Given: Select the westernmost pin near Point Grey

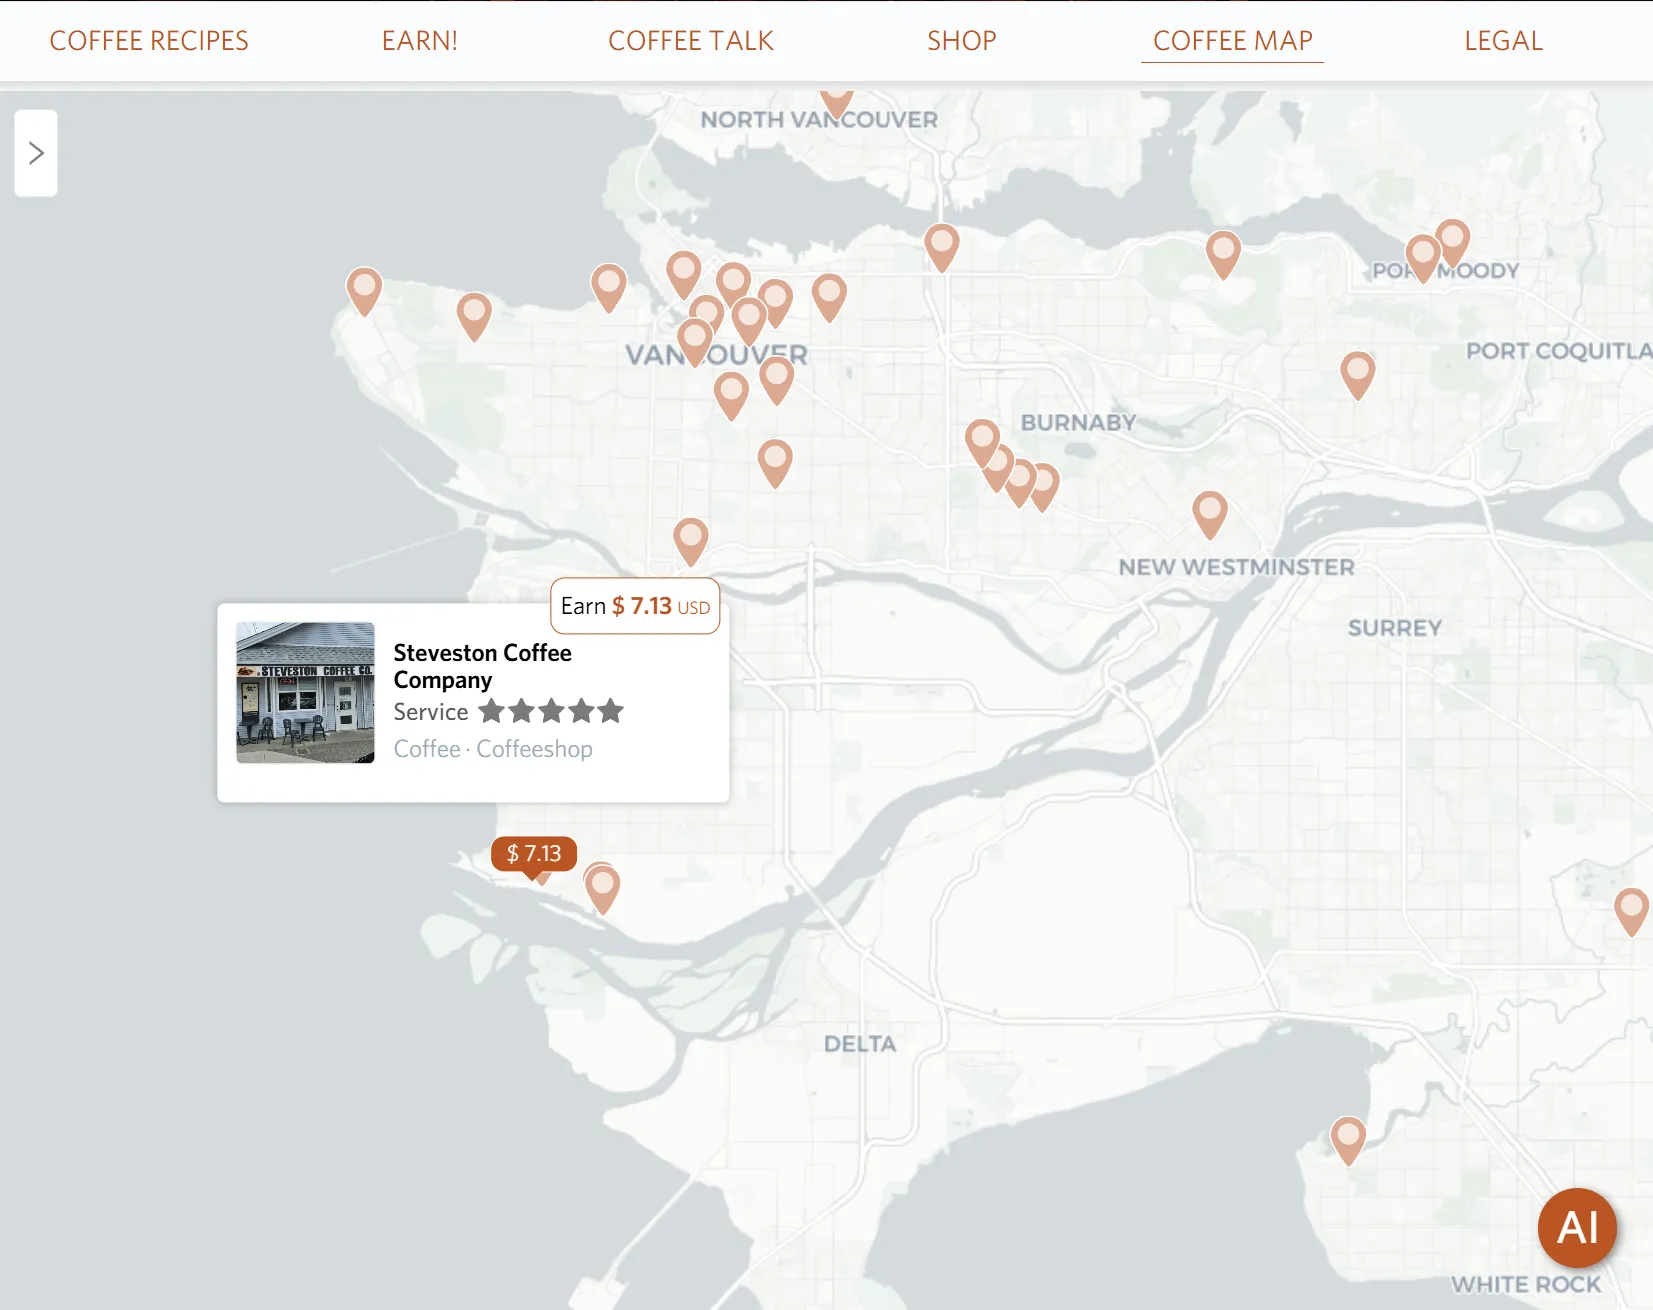Looking at the screenshot, I should point(364,291).
